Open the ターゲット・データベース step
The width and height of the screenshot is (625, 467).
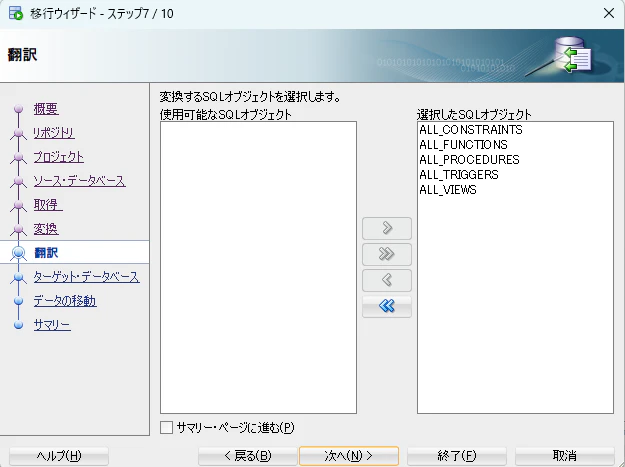click(86, 277)
